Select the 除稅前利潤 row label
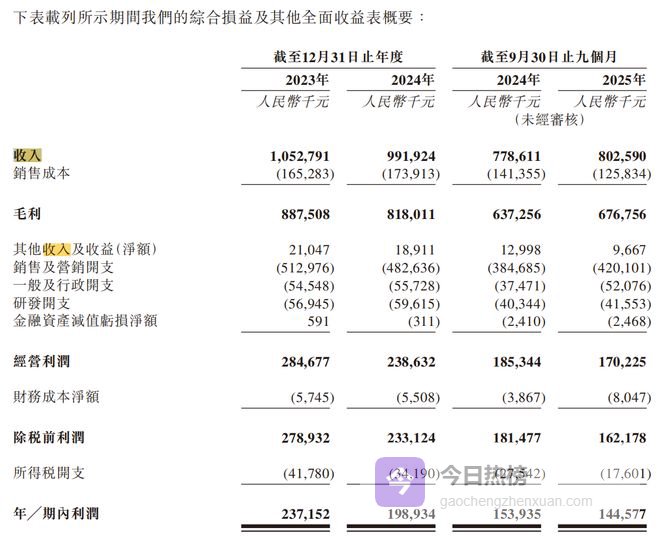Viewport: 660px width, 542px height. 48,438
